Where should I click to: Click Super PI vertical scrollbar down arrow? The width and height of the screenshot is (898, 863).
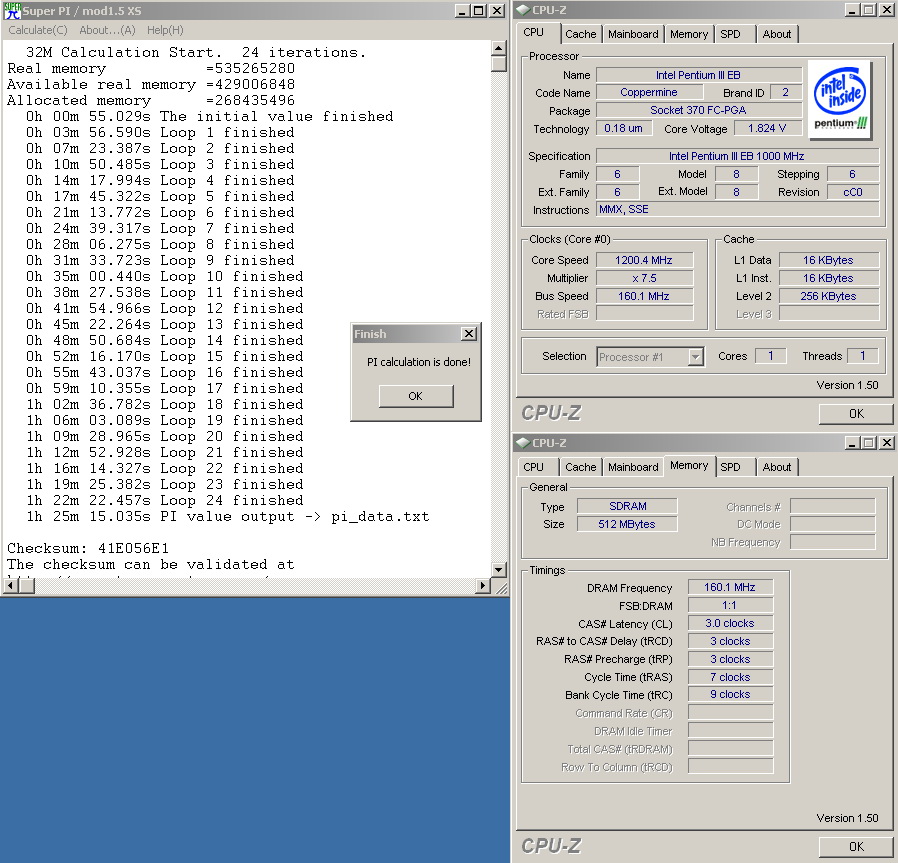tap(498, 570)
